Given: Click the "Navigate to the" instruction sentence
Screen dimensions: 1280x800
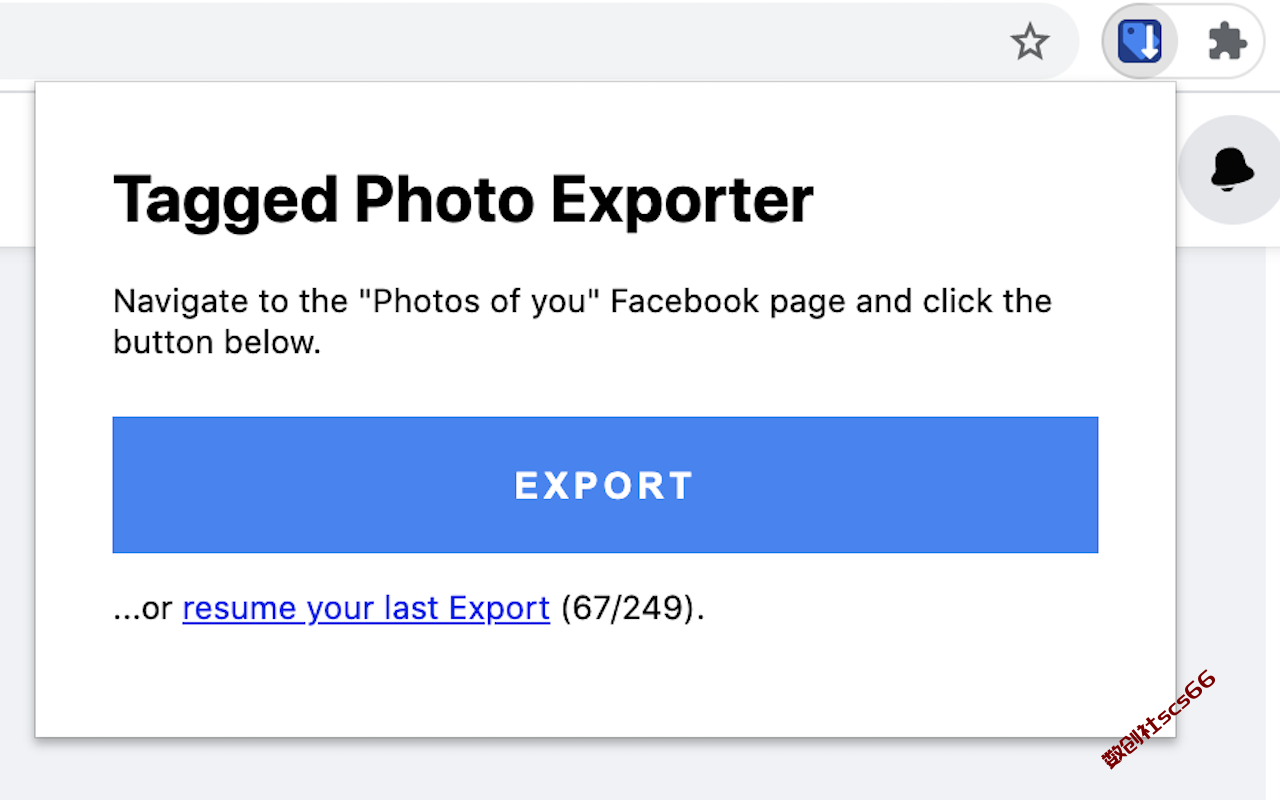Looking at the screenshot, I should point(582,322).
